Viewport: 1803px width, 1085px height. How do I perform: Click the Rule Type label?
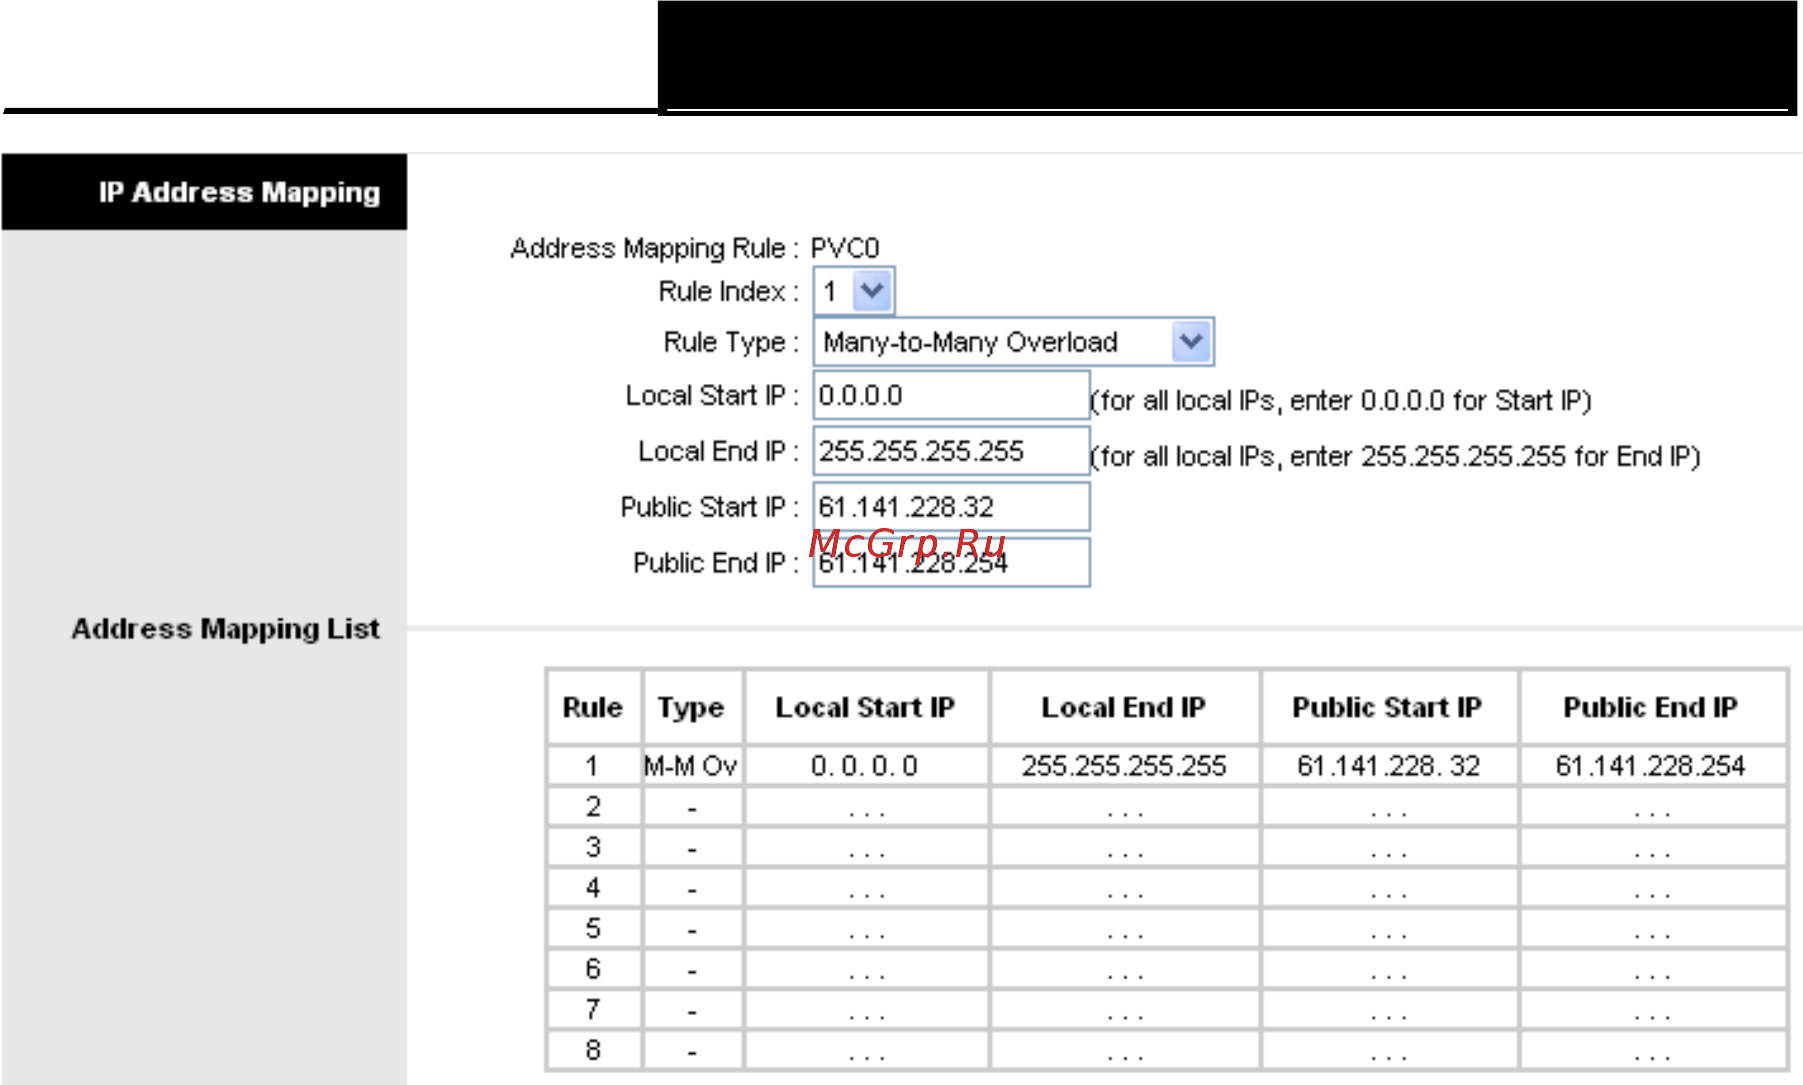(x=731, y=343)
